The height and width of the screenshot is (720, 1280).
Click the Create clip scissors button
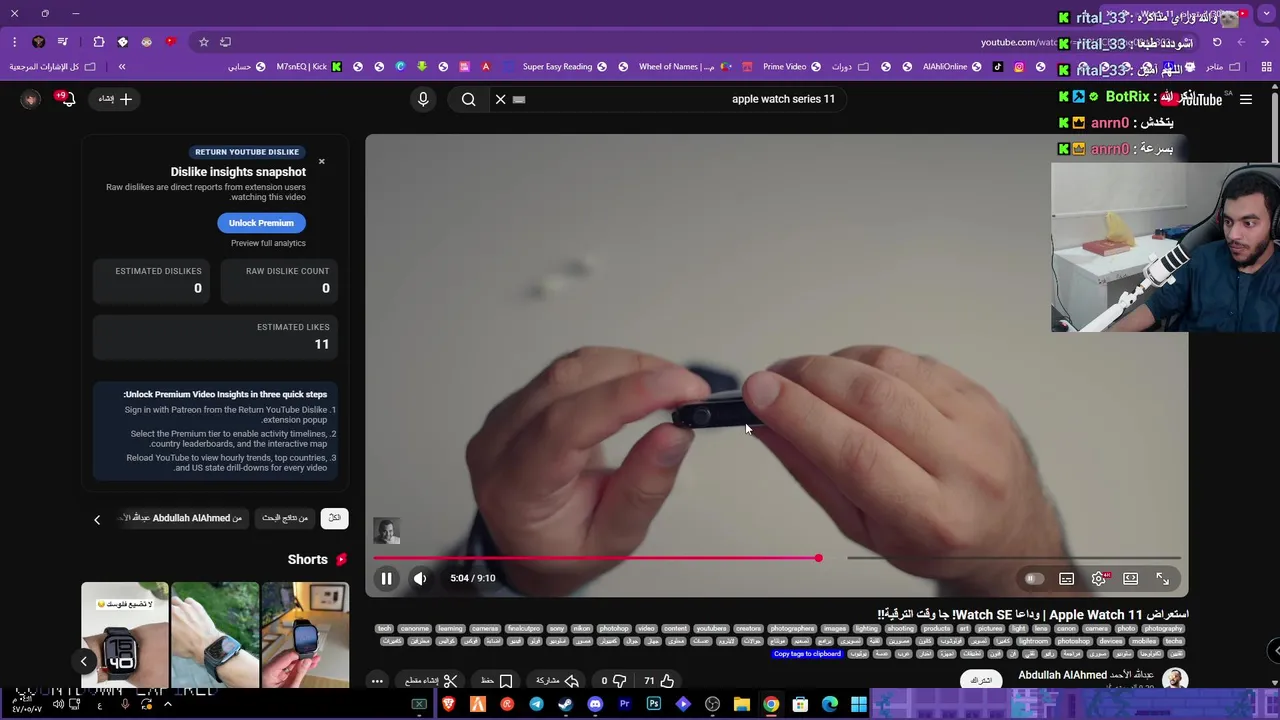[x=431, y=681]
